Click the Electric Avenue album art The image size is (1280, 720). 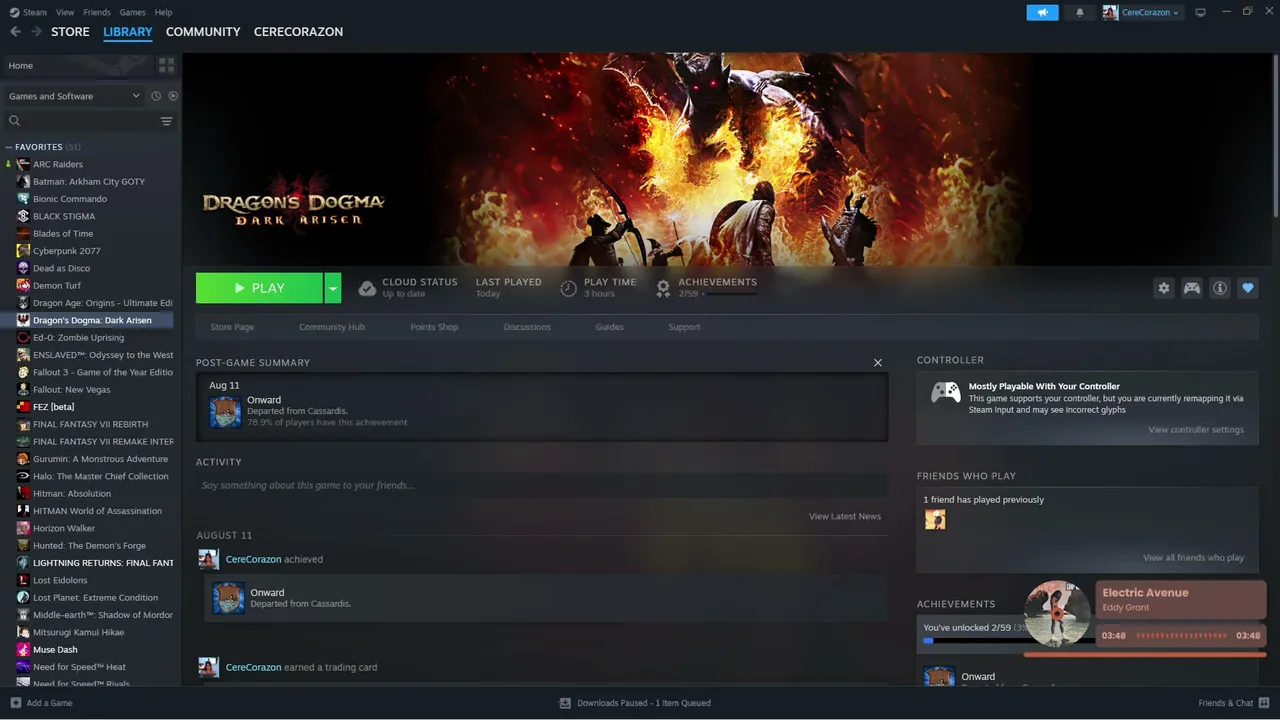pos(1057,614)
